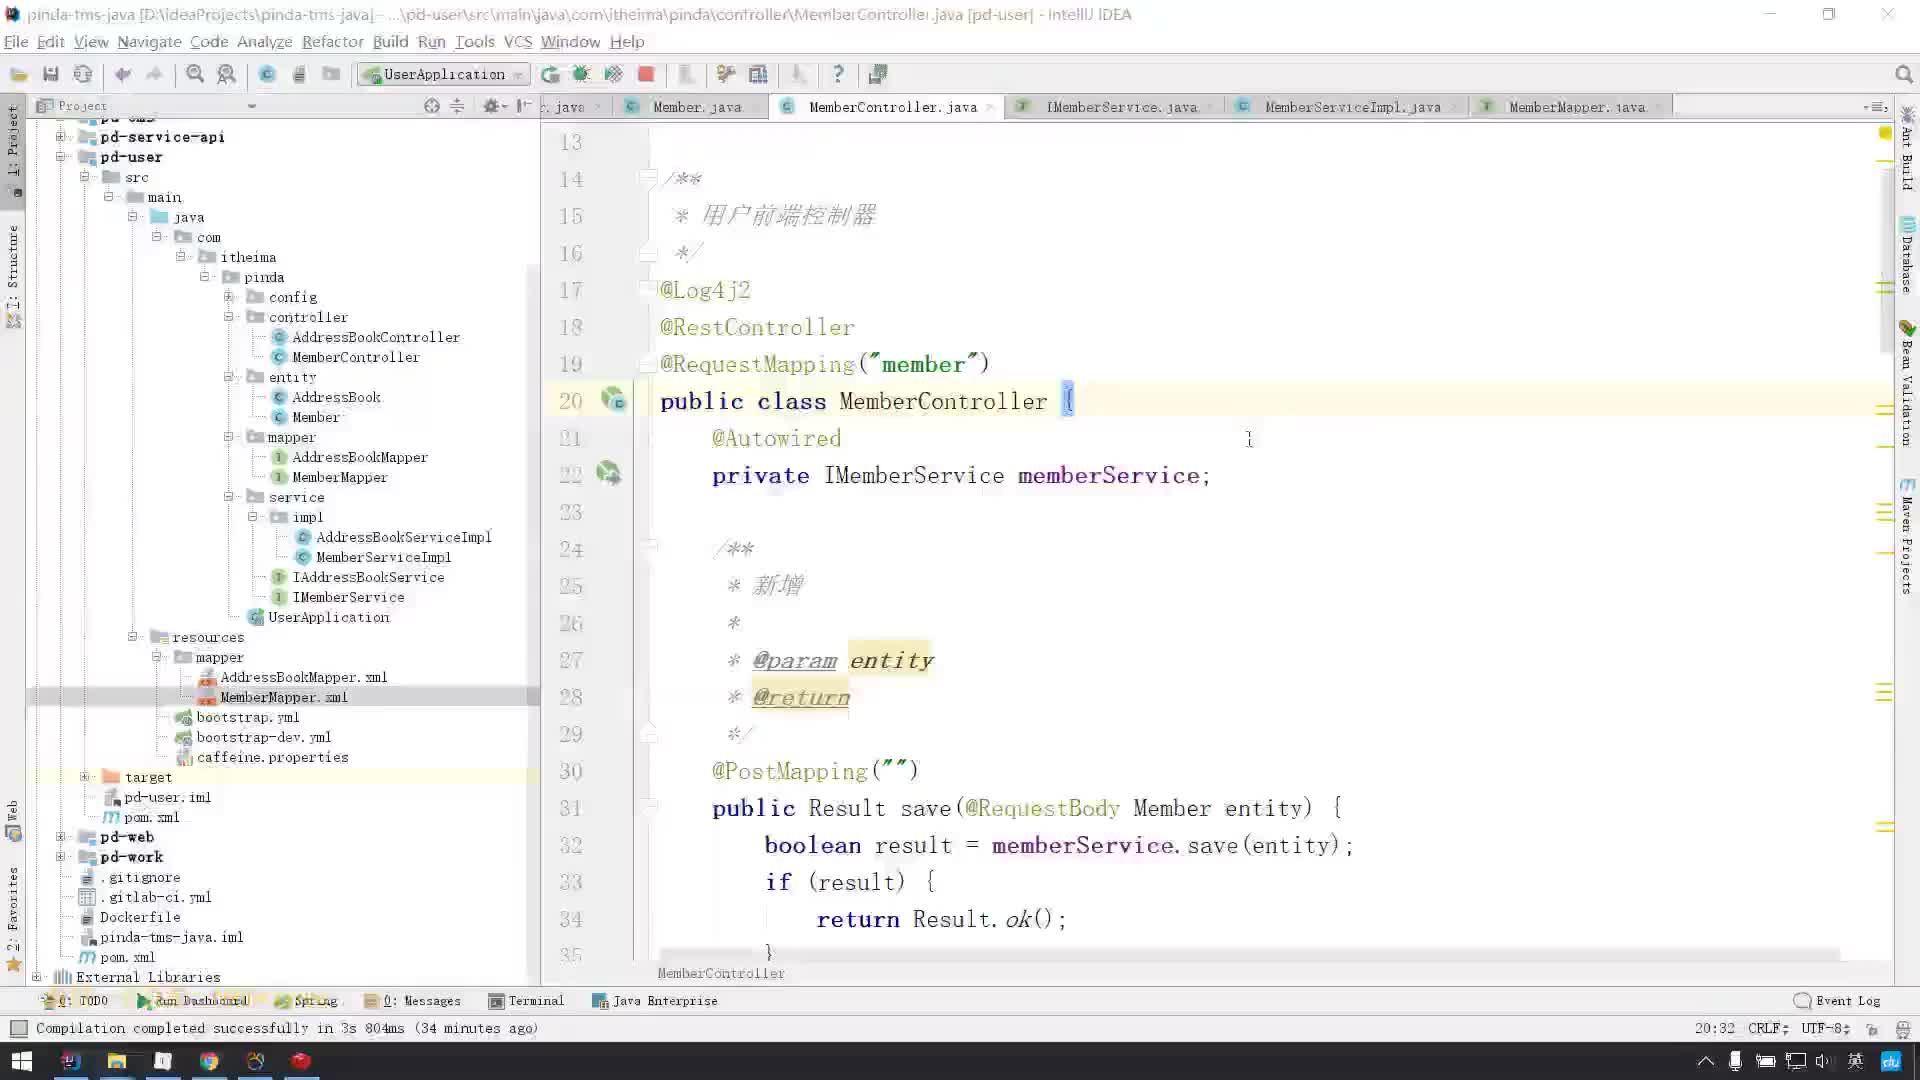Screen dimensions: 1920x1080
Task: Collapse the Javadoc fold at line 14
Action: tap(650, 179)
